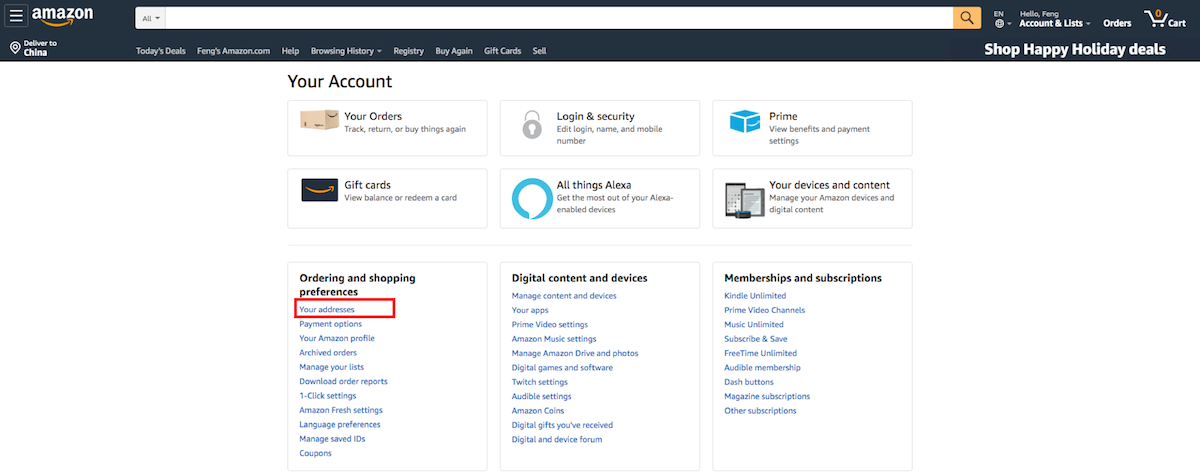1200x476 pixels.
Task: Open Amazon Coins link
Action: (540, 411)
